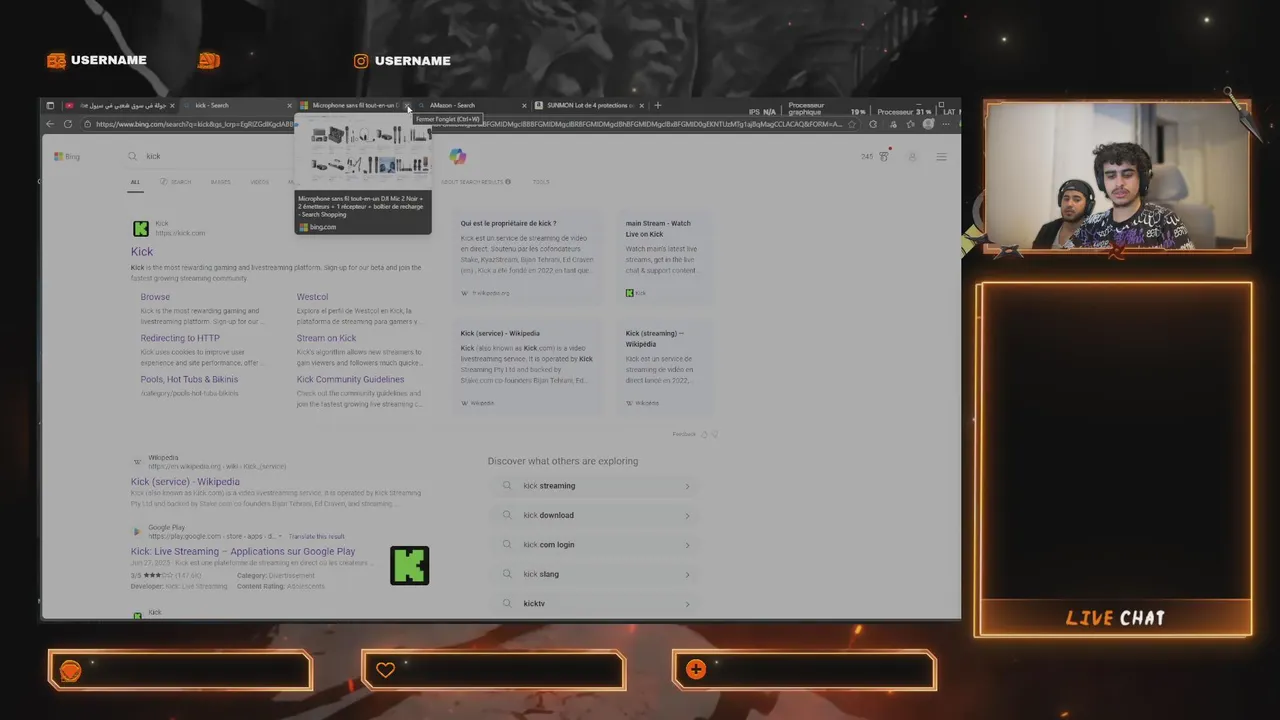Click the browser back arrow
Screen dimensions: 1280x720
point(50,124)
